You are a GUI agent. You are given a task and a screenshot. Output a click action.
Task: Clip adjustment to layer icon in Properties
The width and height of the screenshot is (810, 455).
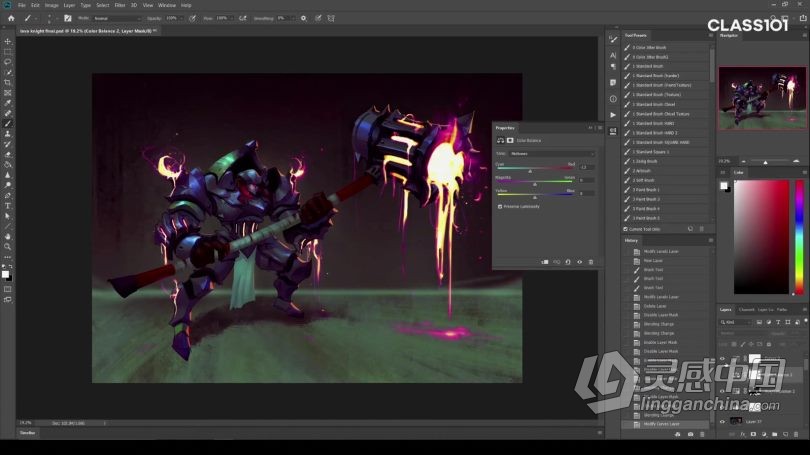coord(545,262)
